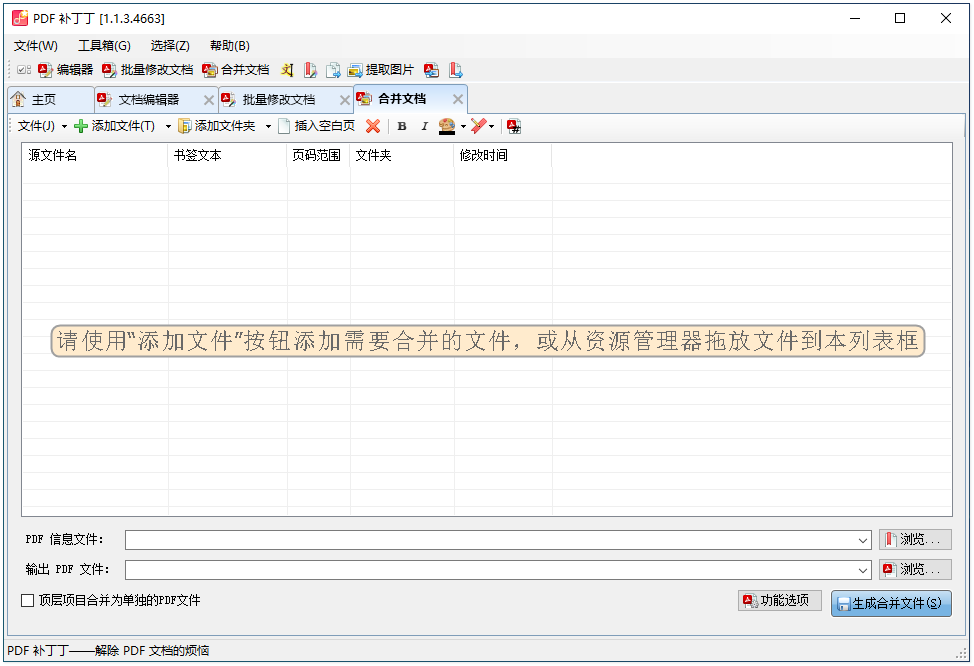
Task: Click inside the 输出 PDF 文件 input field
Action: point(490,569)
